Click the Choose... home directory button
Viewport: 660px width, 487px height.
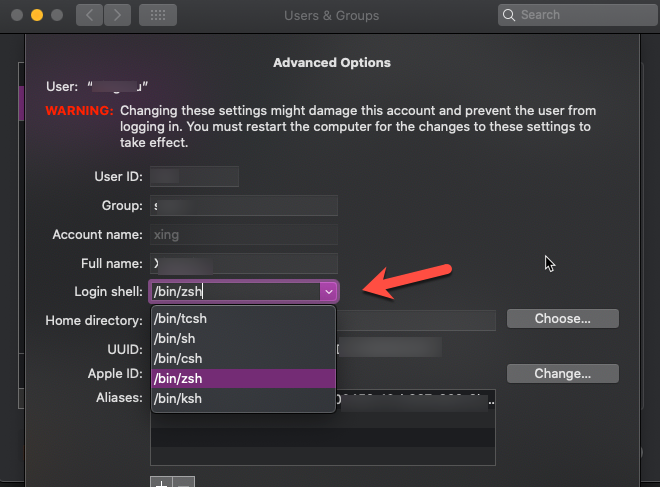563,319
